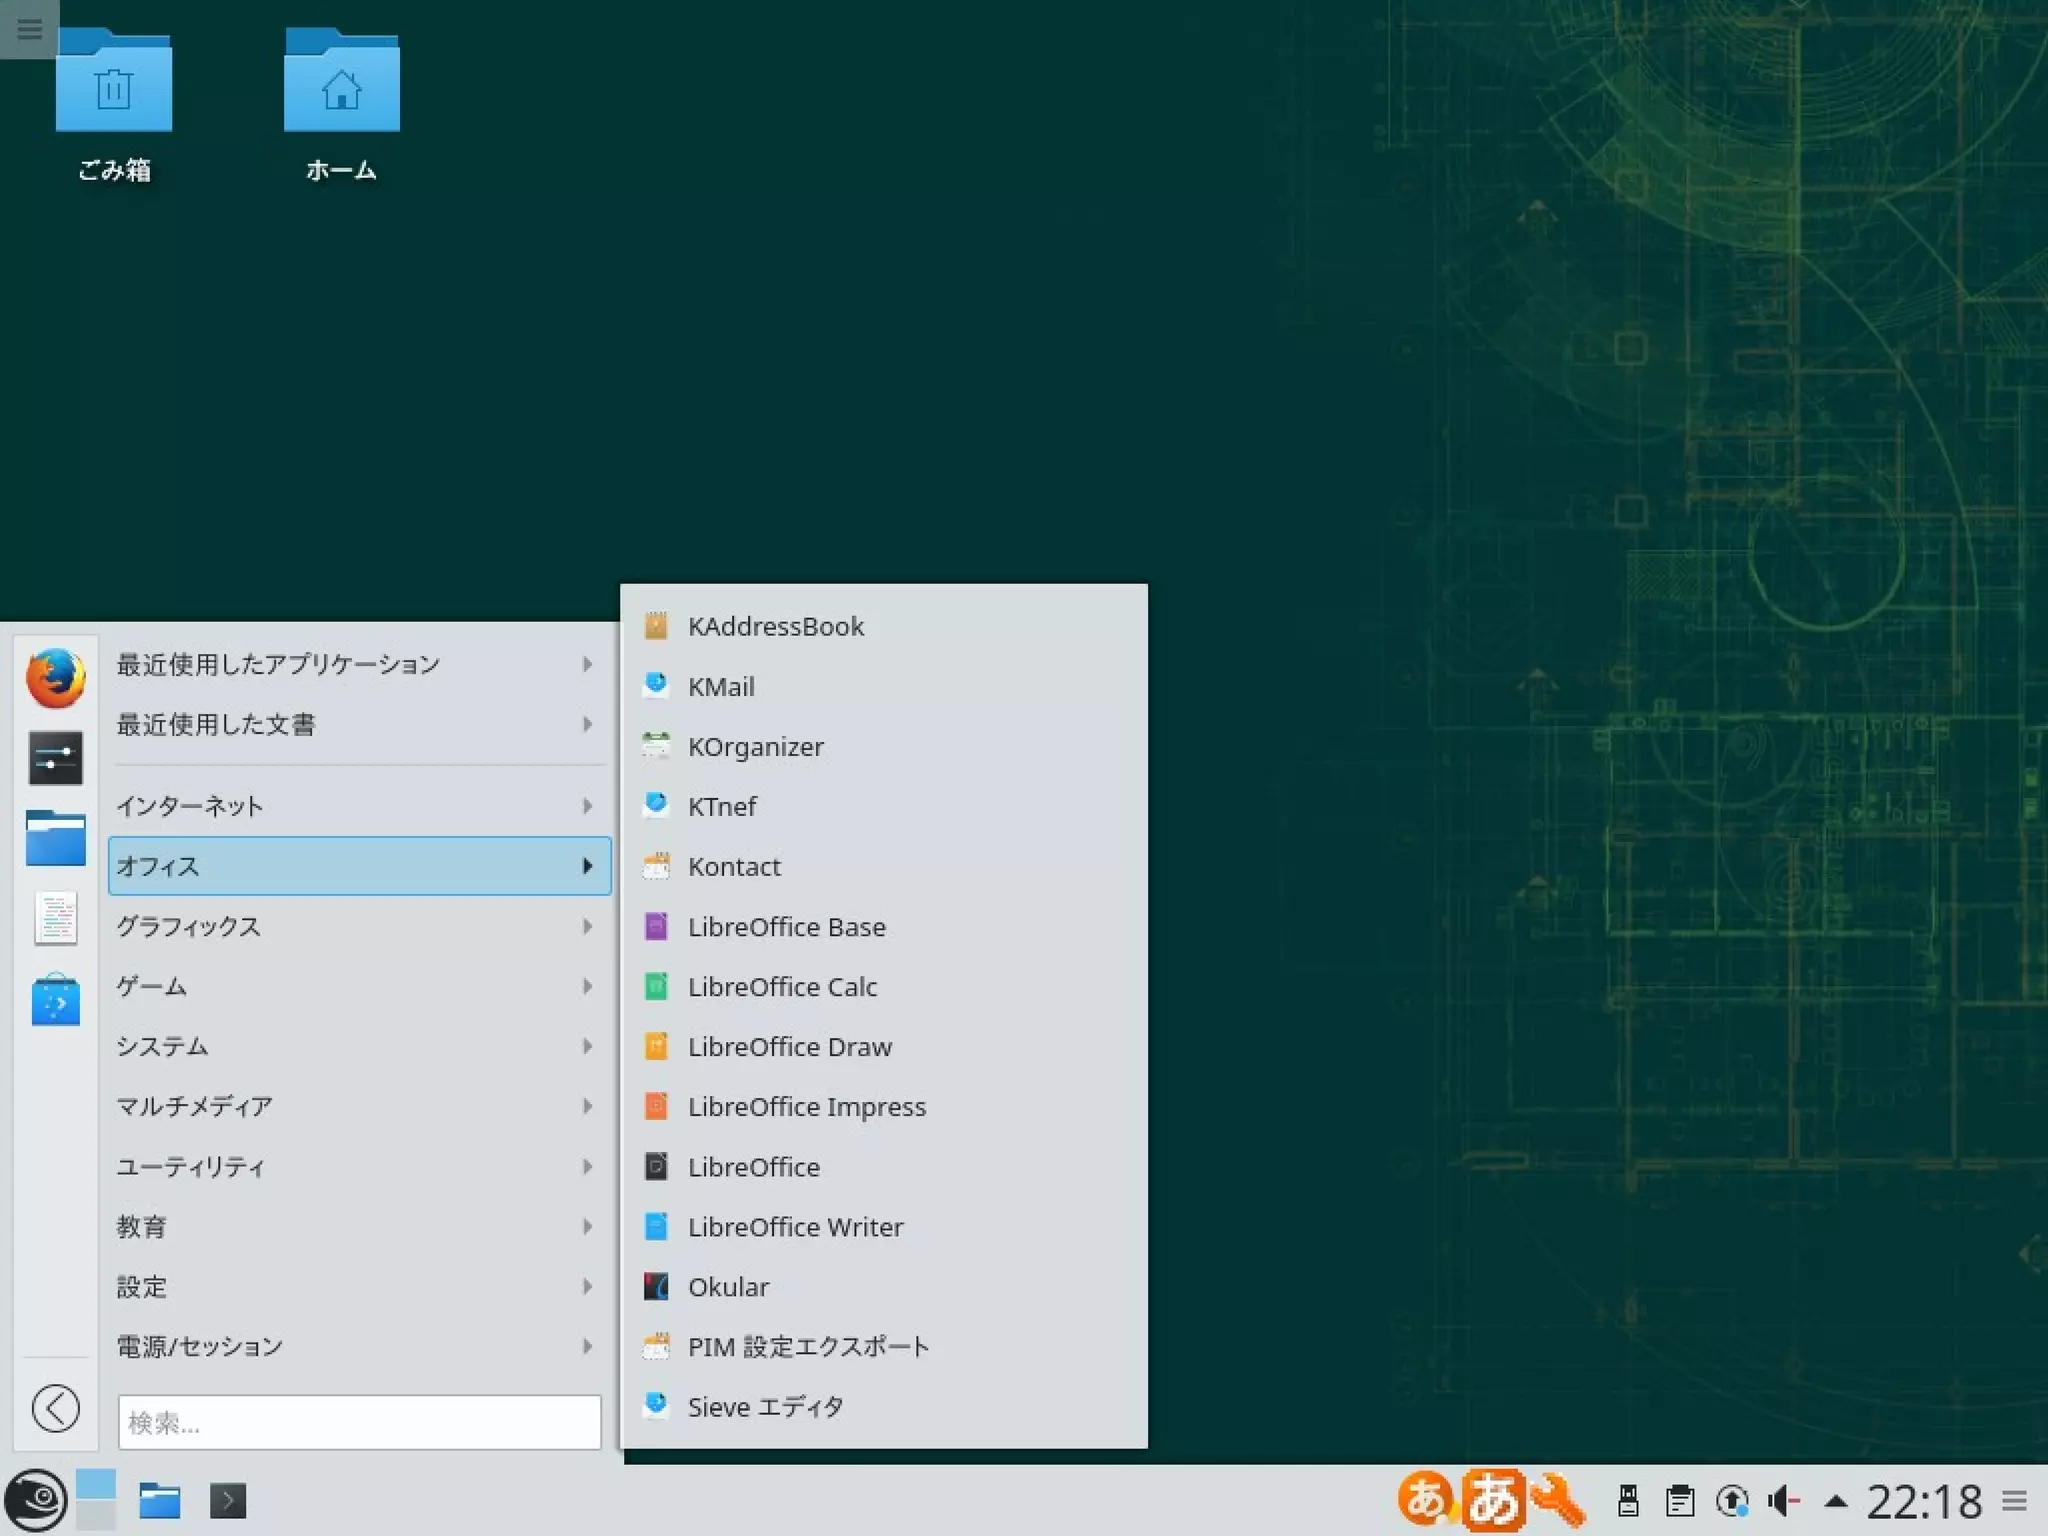Click the first orange あ input method icon
Viewport: 2048px width, 1536px height.
(x=1427, y=1499)
